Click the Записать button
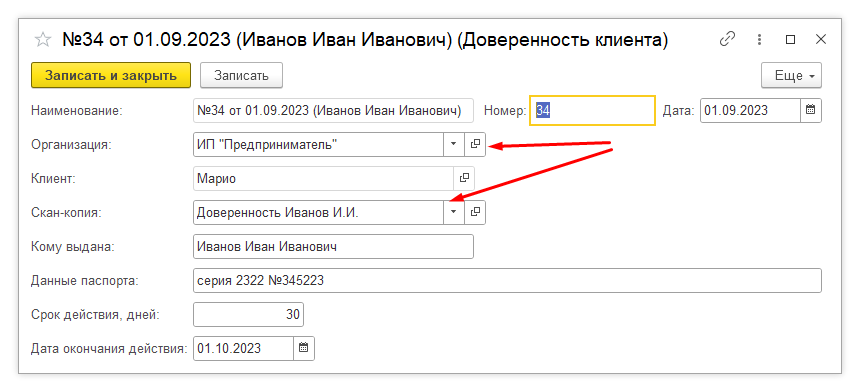 (x=241, y=75)
